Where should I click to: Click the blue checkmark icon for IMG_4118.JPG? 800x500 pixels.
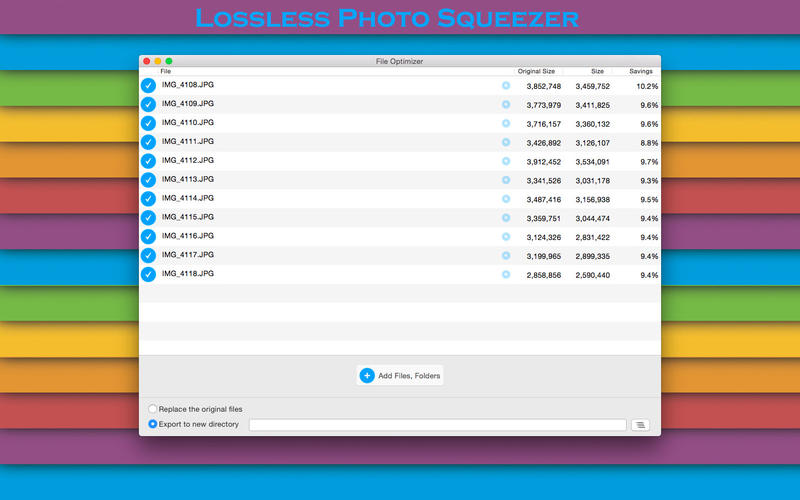[x=148, y=274]
